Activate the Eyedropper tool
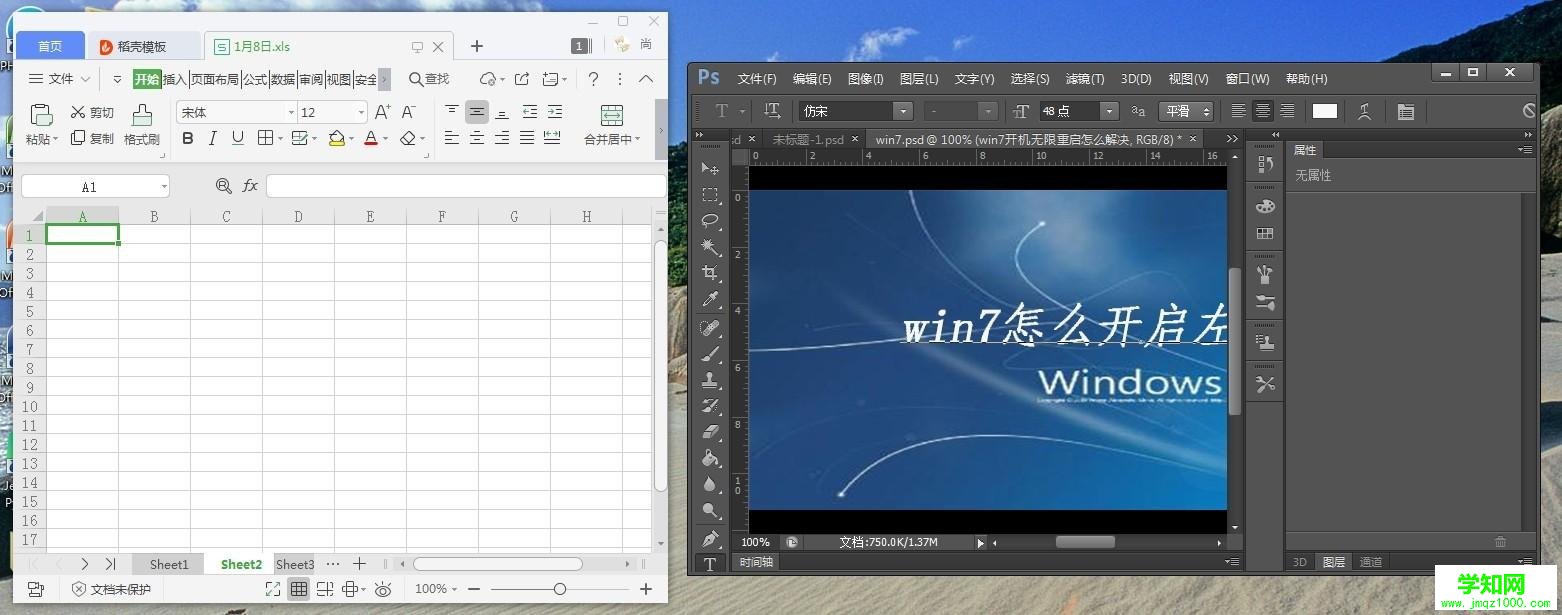 [x=710, y=298]
